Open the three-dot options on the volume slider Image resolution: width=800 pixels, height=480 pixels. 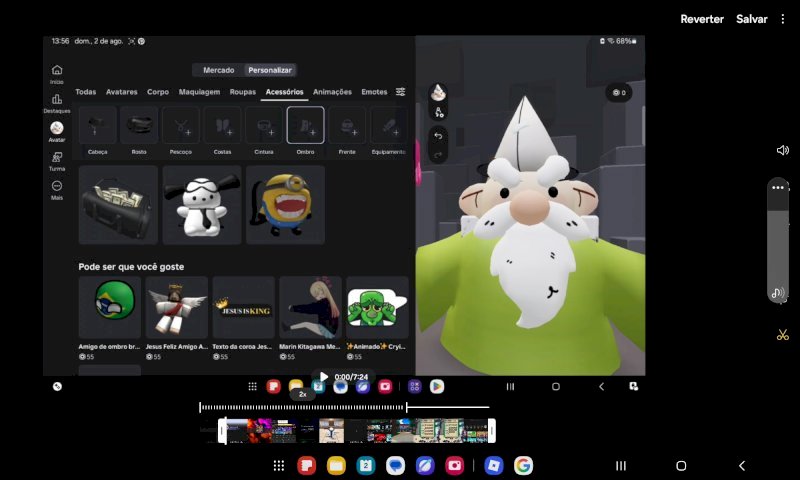pos(778,188)
